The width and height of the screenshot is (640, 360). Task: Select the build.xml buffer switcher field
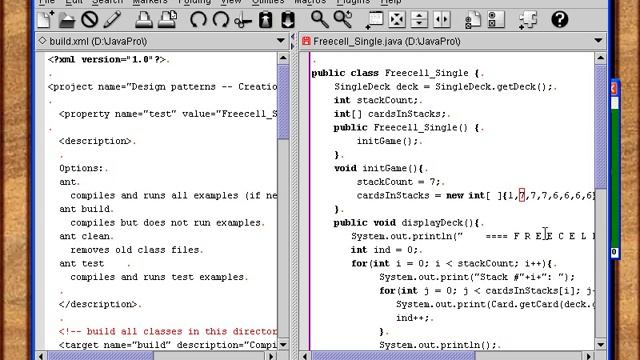pos(162,41)
